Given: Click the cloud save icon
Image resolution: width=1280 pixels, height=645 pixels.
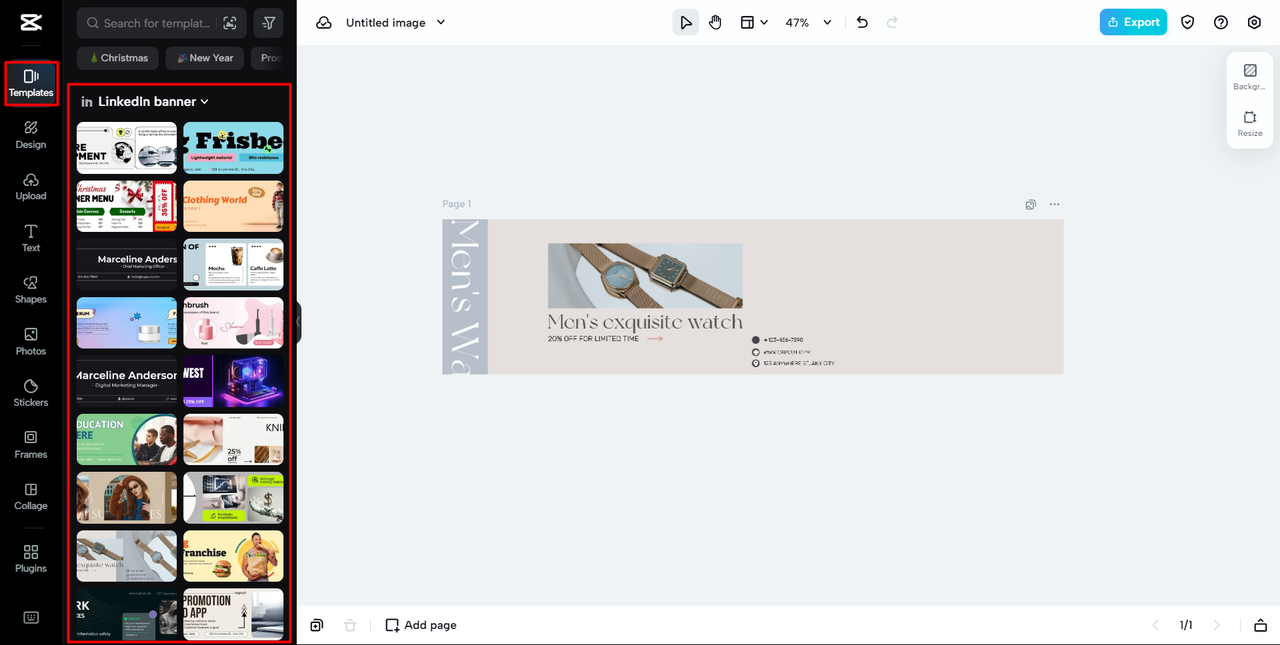Looking at the screenshot, I should 324,22.
